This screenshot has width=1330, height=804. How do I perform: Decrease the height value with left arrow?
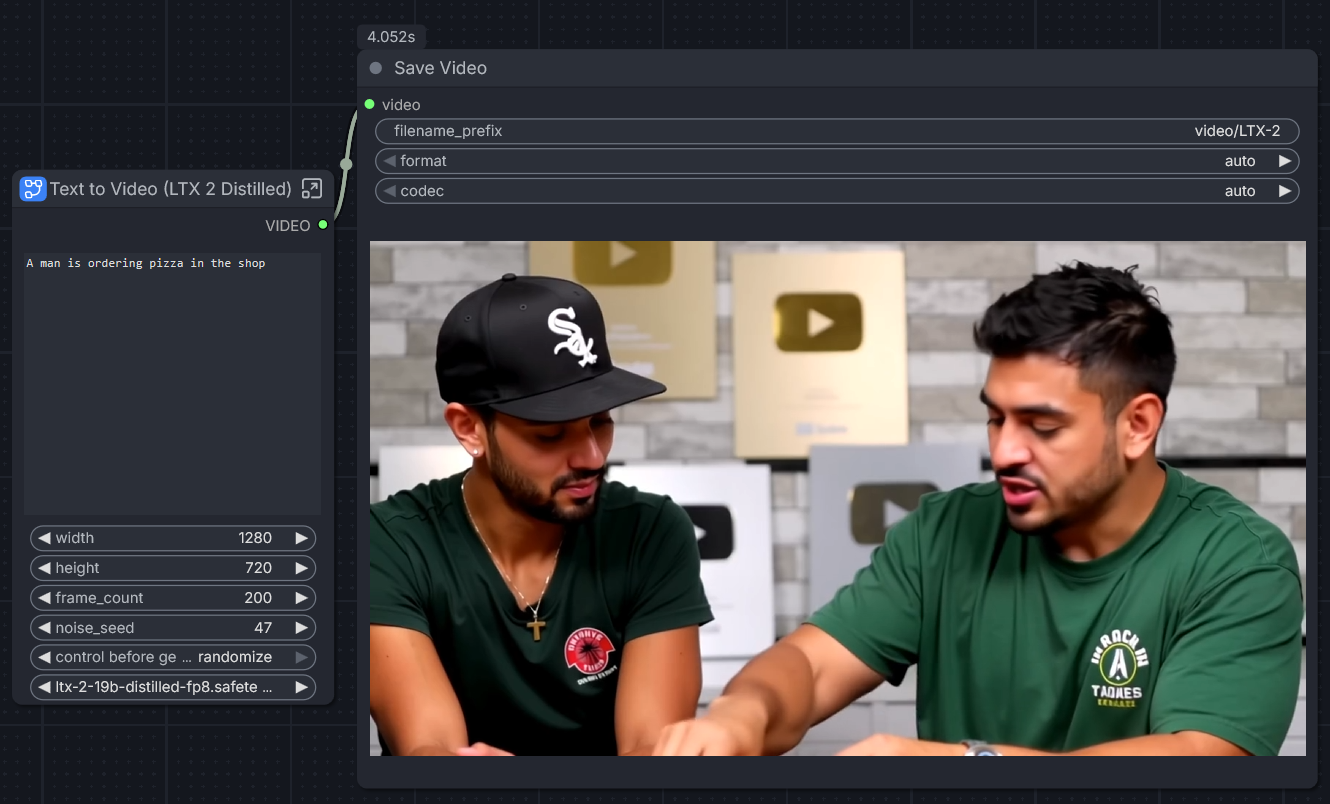44,568
